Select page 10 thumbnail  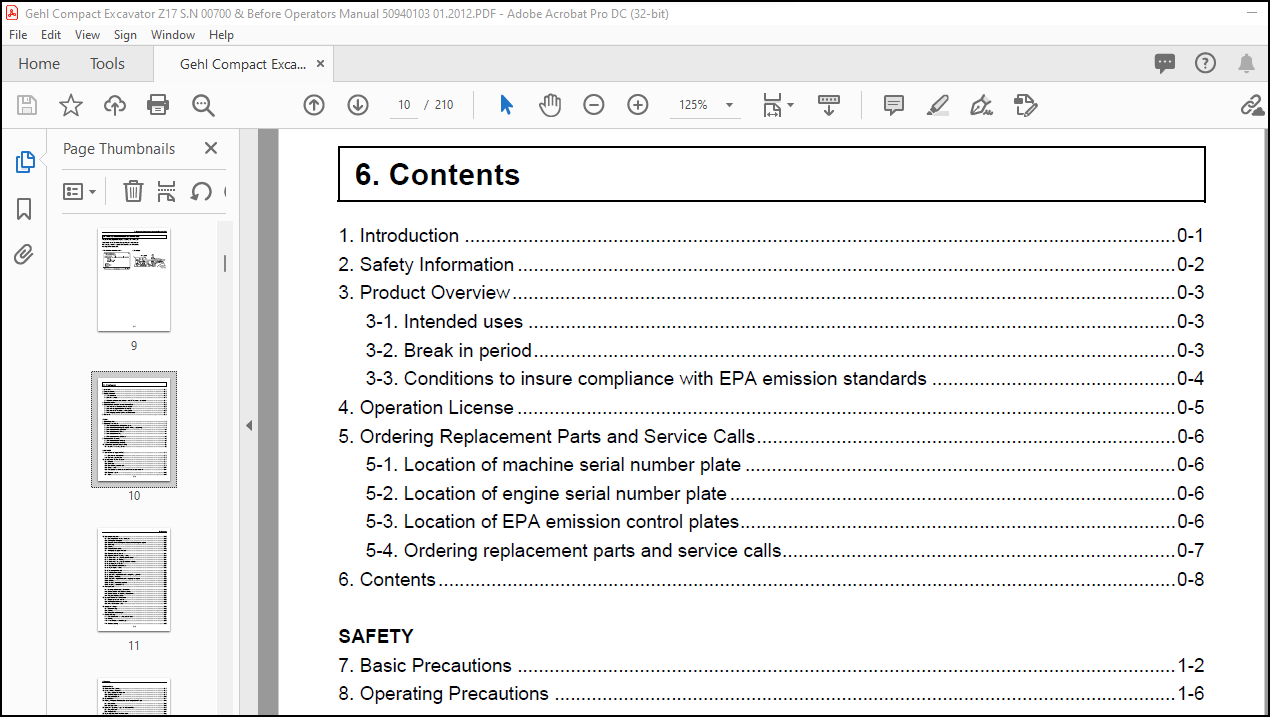pyautogui.click(x=134, y=429)
